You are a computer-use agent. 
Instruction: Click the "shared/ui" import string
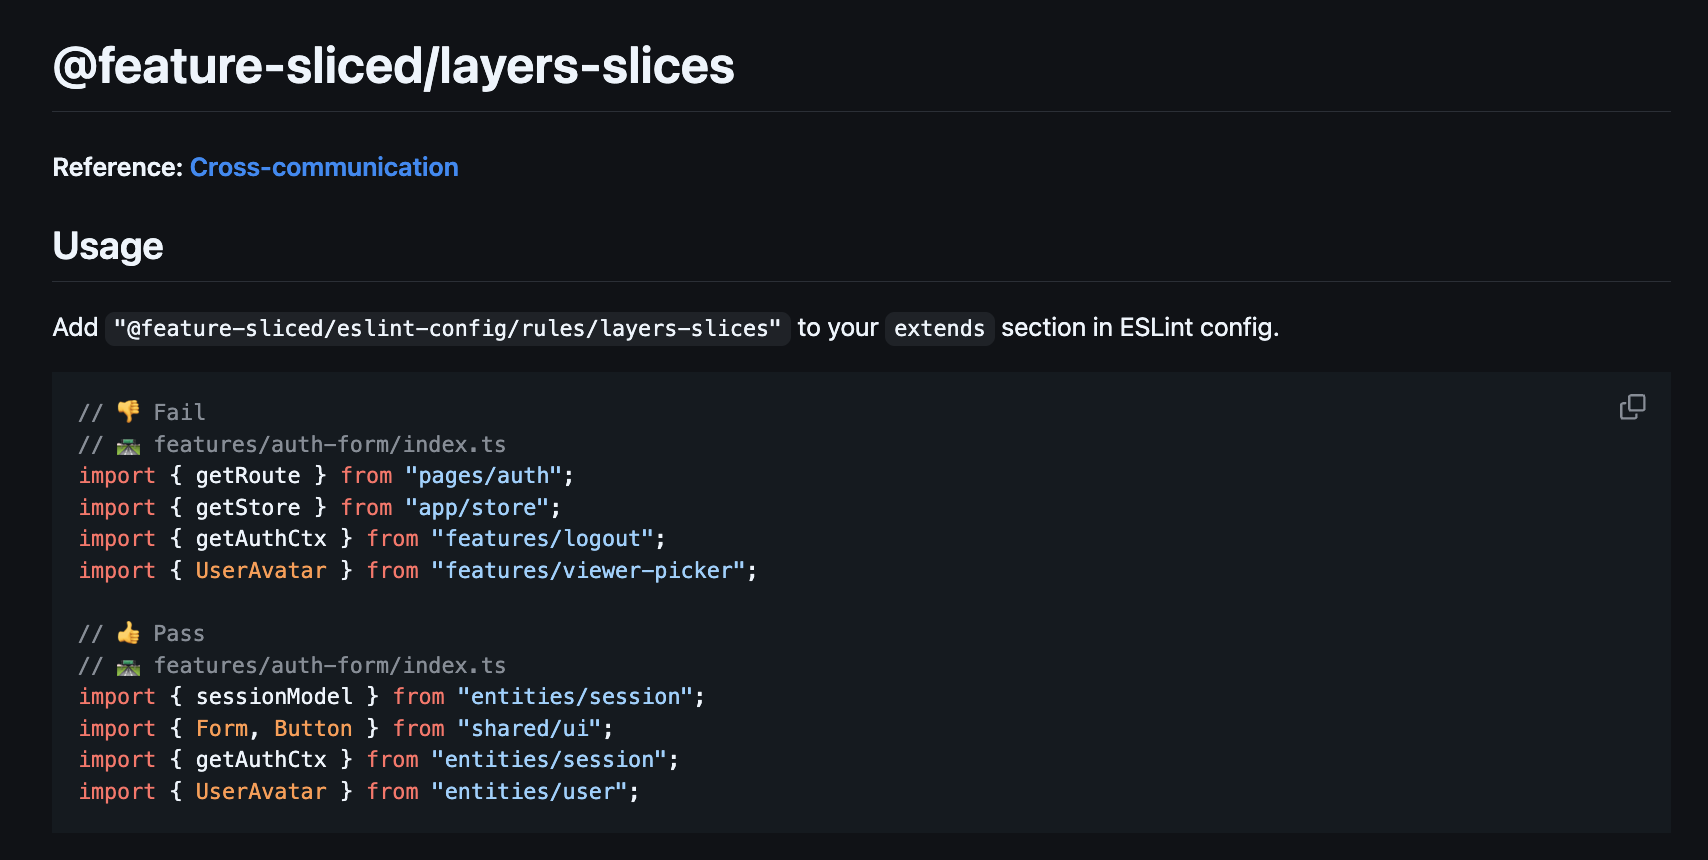[530, 729]
